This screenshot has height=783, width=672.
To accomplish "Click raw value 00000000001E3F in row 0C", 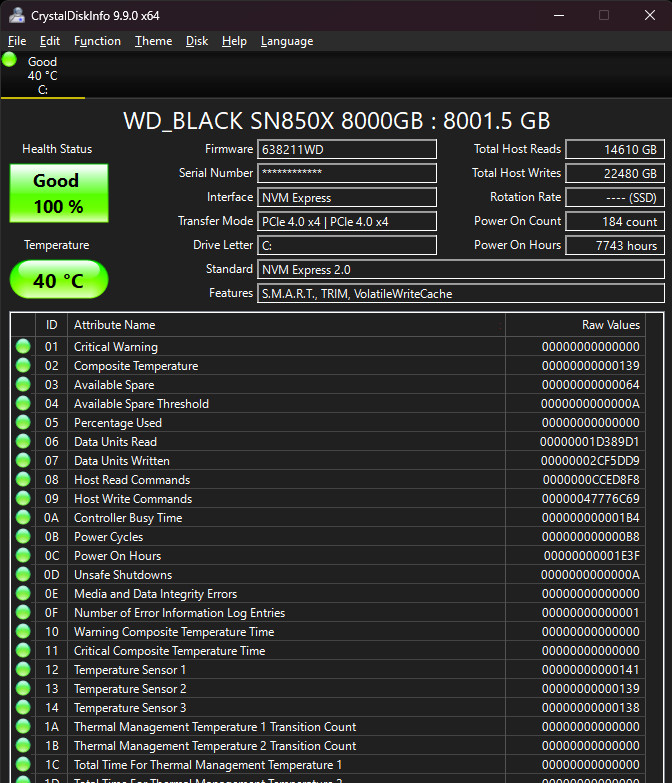I will (x=592, y=556).
